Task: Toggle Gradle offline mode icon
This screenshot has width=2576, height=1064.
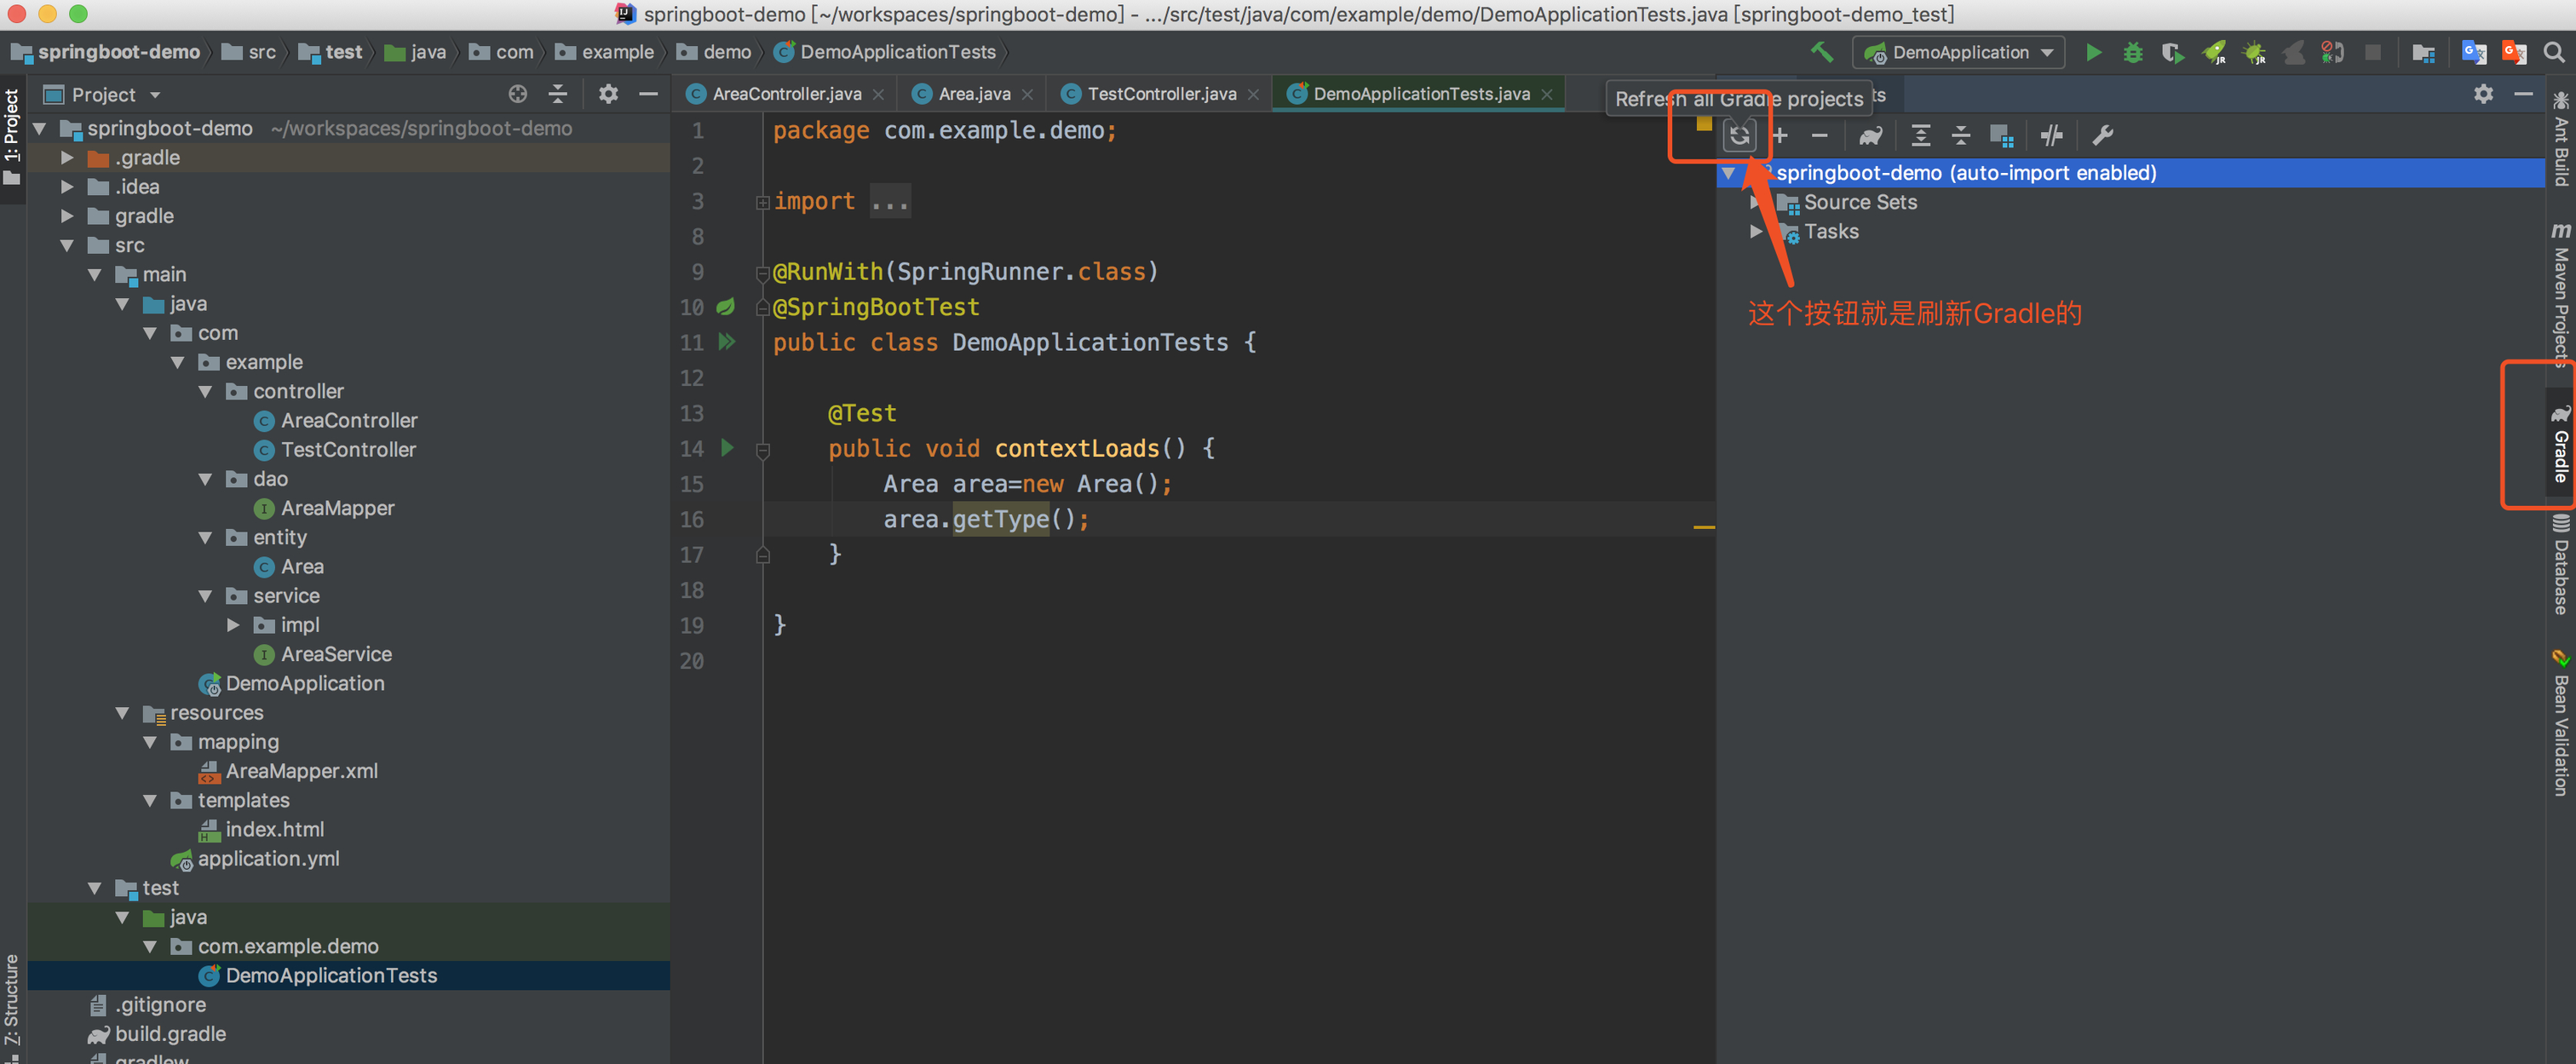Action: click(x=2051, y=135)
